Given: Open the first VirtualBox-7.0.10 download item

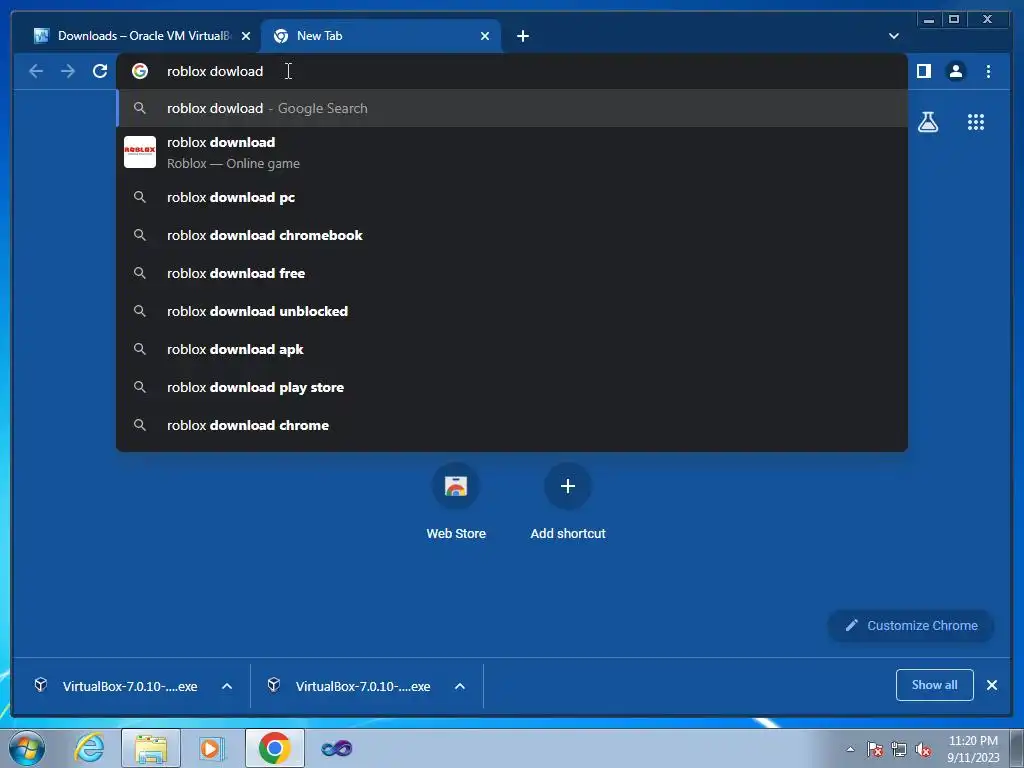Looking at the screenshot, I should pyautogui.click(x=116, y=686).
